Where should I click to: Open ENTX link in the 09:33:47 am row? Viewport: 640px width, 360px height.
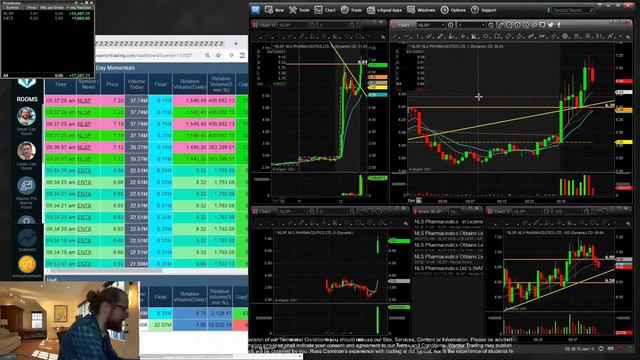pos(84,264)
